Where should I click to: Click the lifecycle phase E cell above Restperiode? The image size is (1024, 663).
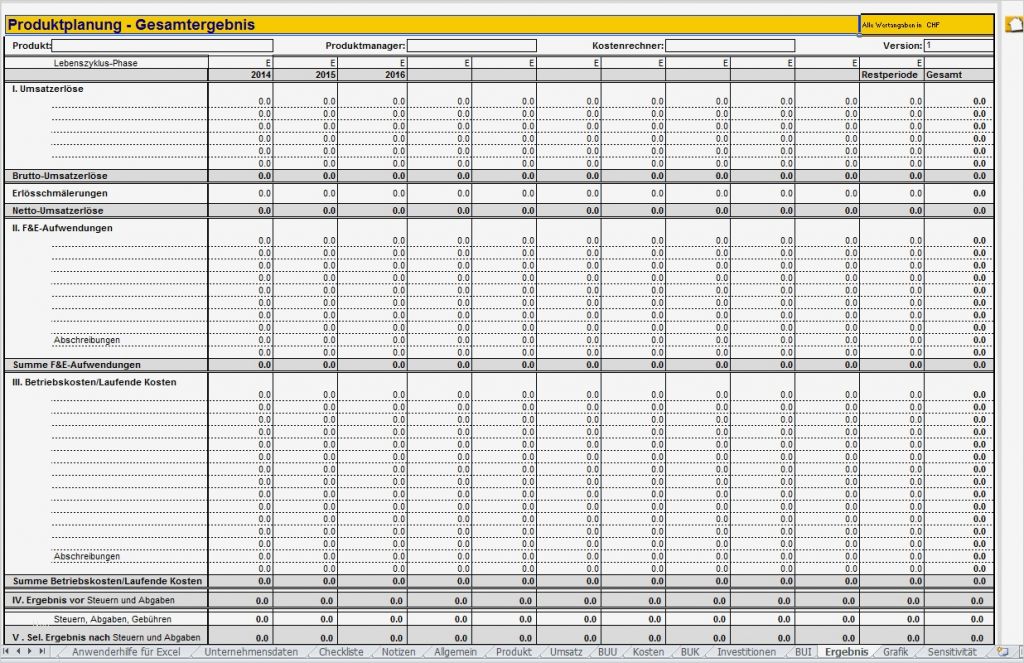click(x=891, y=63)
